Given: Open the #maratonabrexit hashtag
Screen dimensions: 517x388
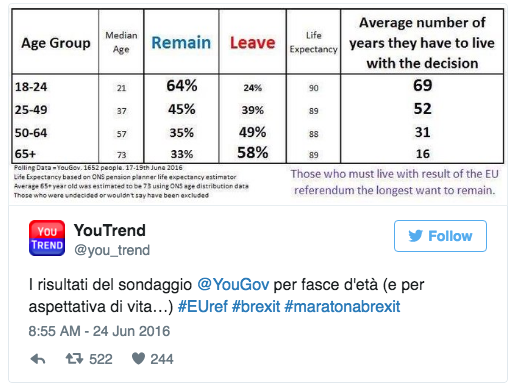Looking at the screenshot, I should coord(342,306).
